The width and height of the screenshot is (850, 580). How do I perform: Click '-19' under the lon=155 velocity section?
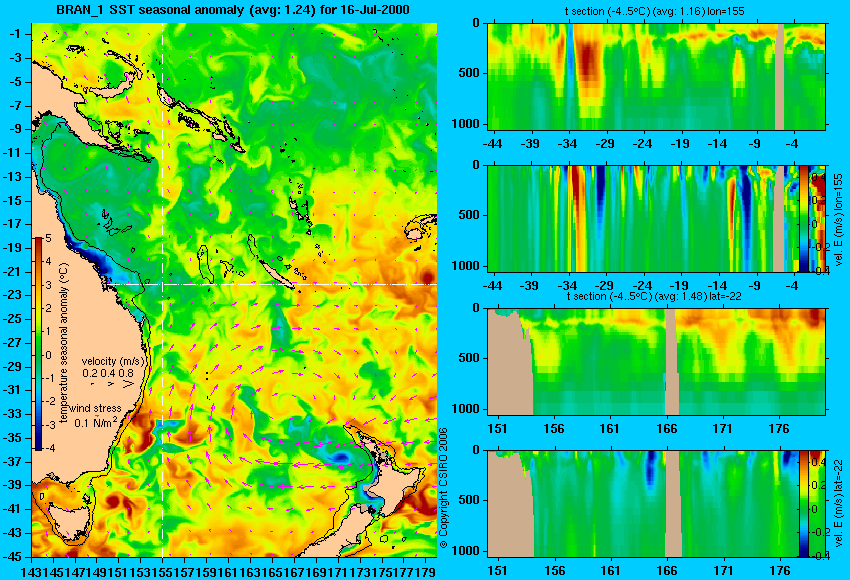click(679, 286)
